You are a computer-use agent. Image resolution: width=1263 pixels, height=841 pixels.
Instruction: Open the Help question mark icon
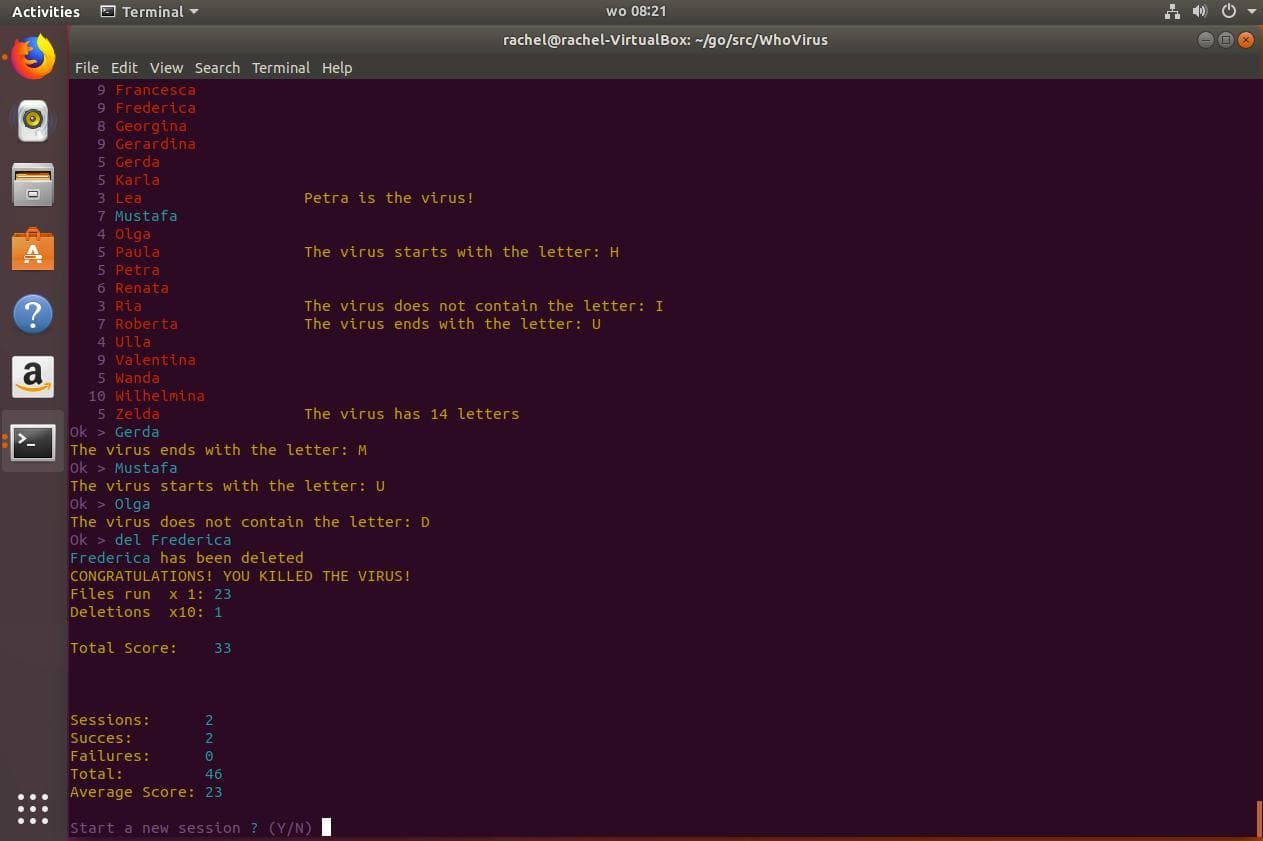[33, 313]
